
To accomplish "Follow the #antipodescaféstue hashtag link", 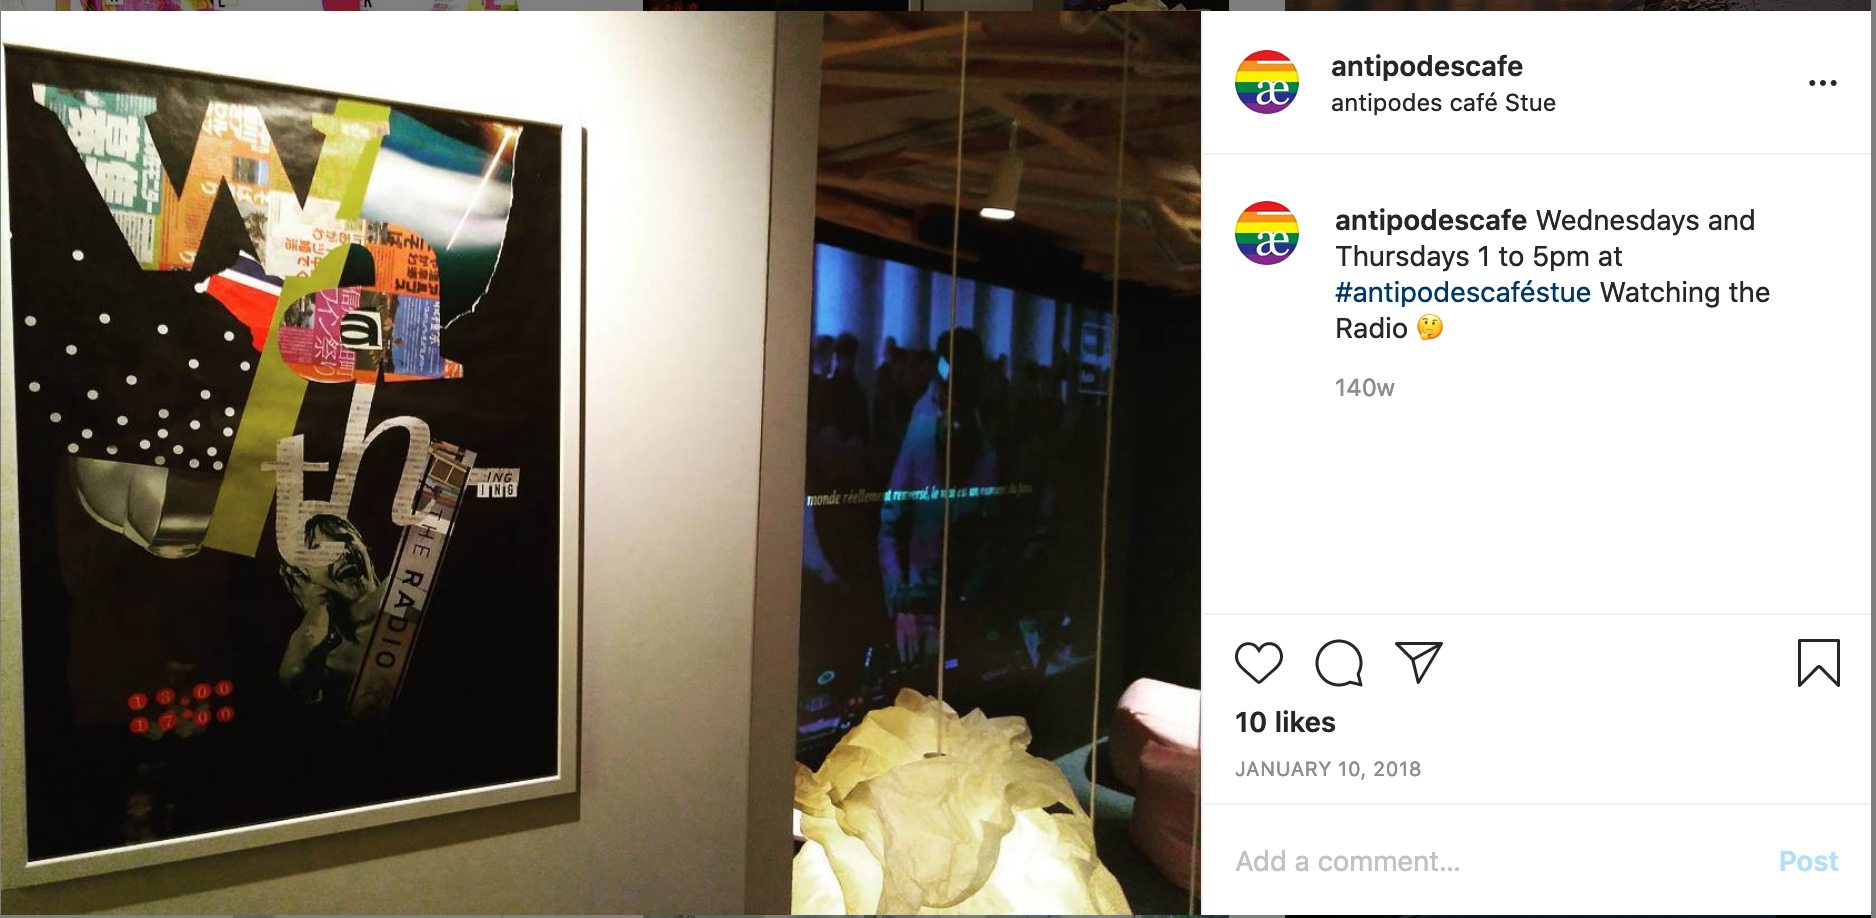I will (1463, 292).
